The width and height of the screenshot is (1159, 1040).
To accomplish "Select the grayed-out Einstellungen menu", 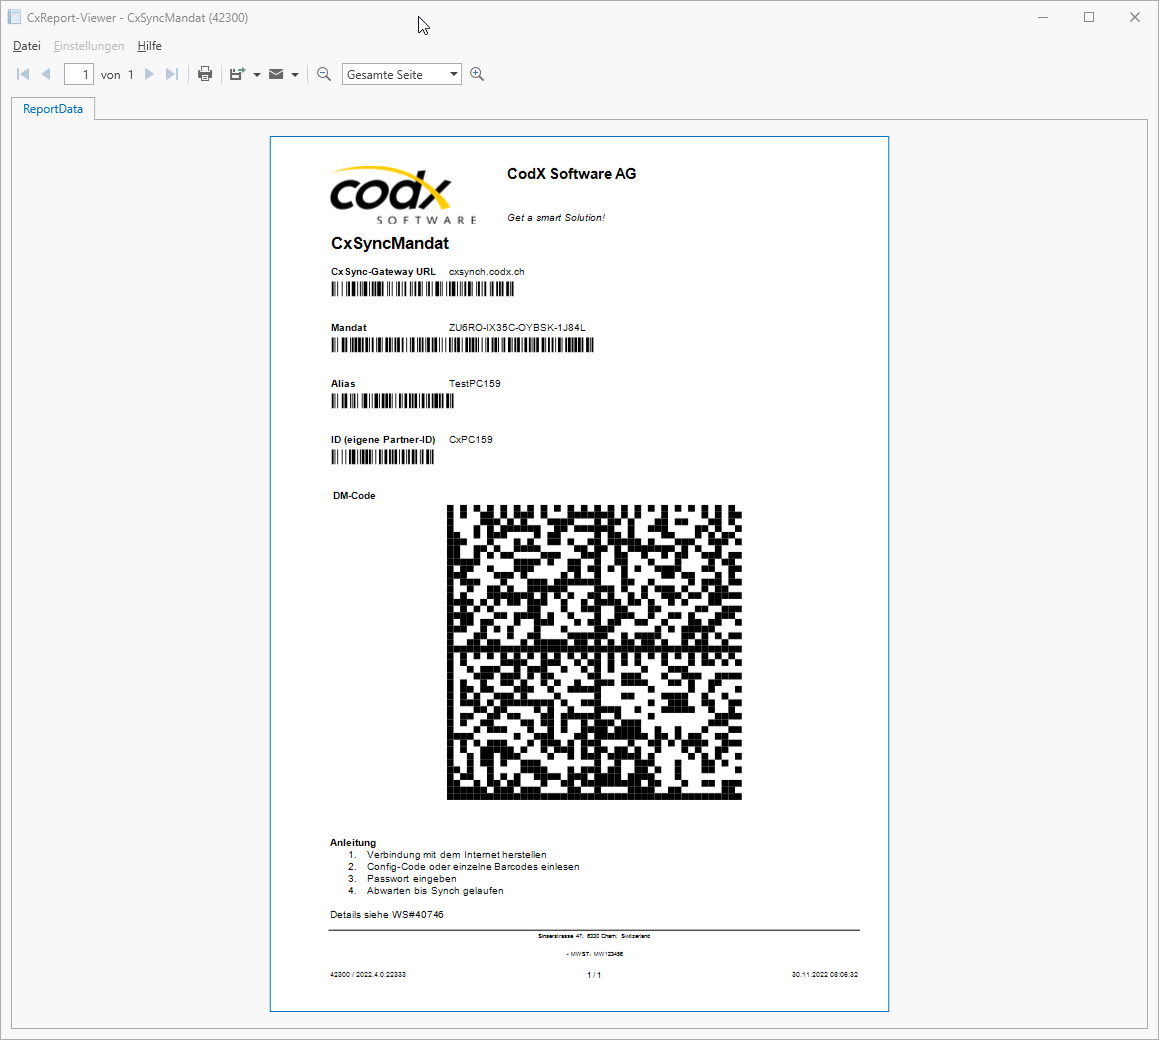I will pos(89,45).
